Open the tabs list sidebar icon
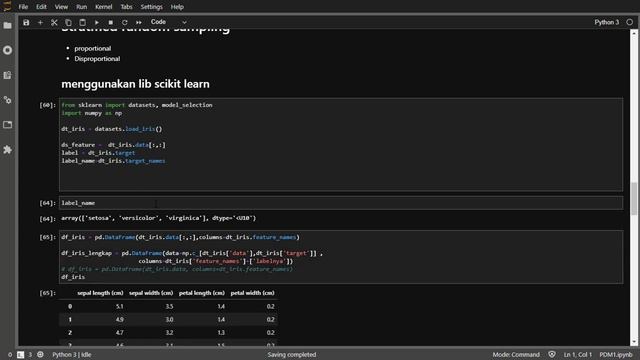 (x=7, y=125)
